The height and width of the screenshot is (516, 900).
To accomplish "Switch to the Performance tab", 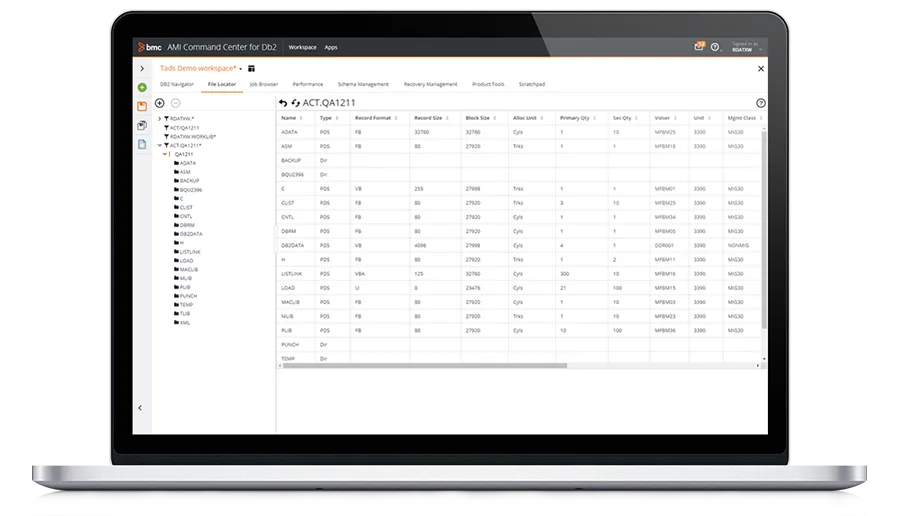I will point(308,84).
